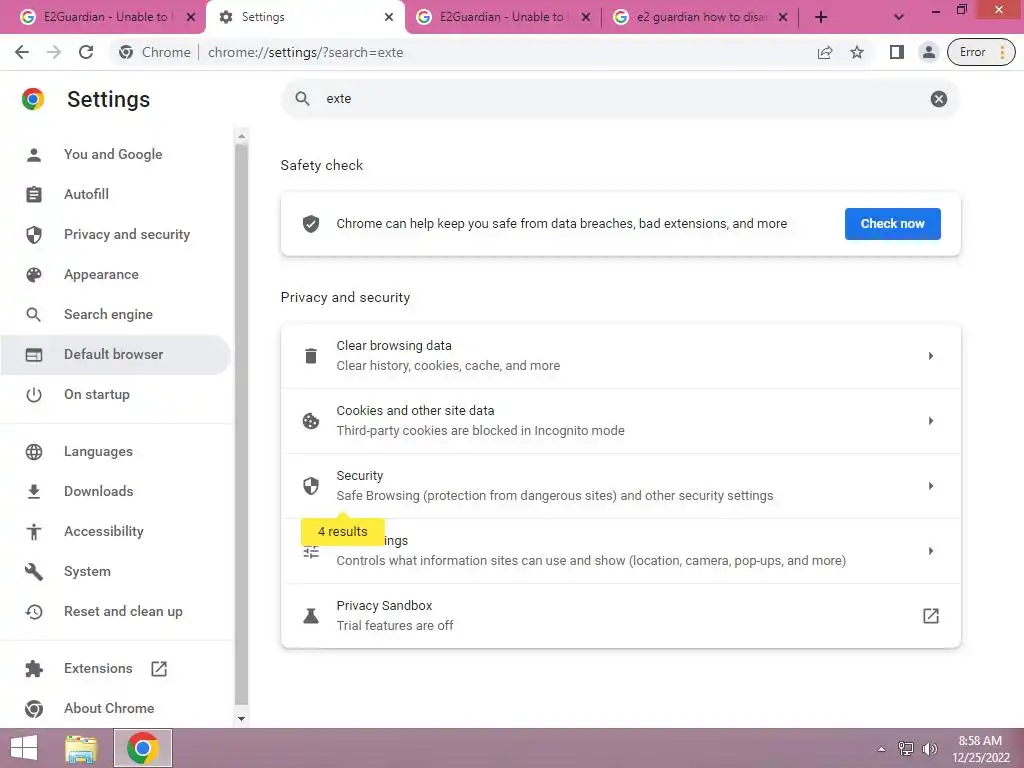The width and height of the screenshot is (1024, 768).
Task: Click the search magnifier icon in settings search
Action: tap(302, 99)
